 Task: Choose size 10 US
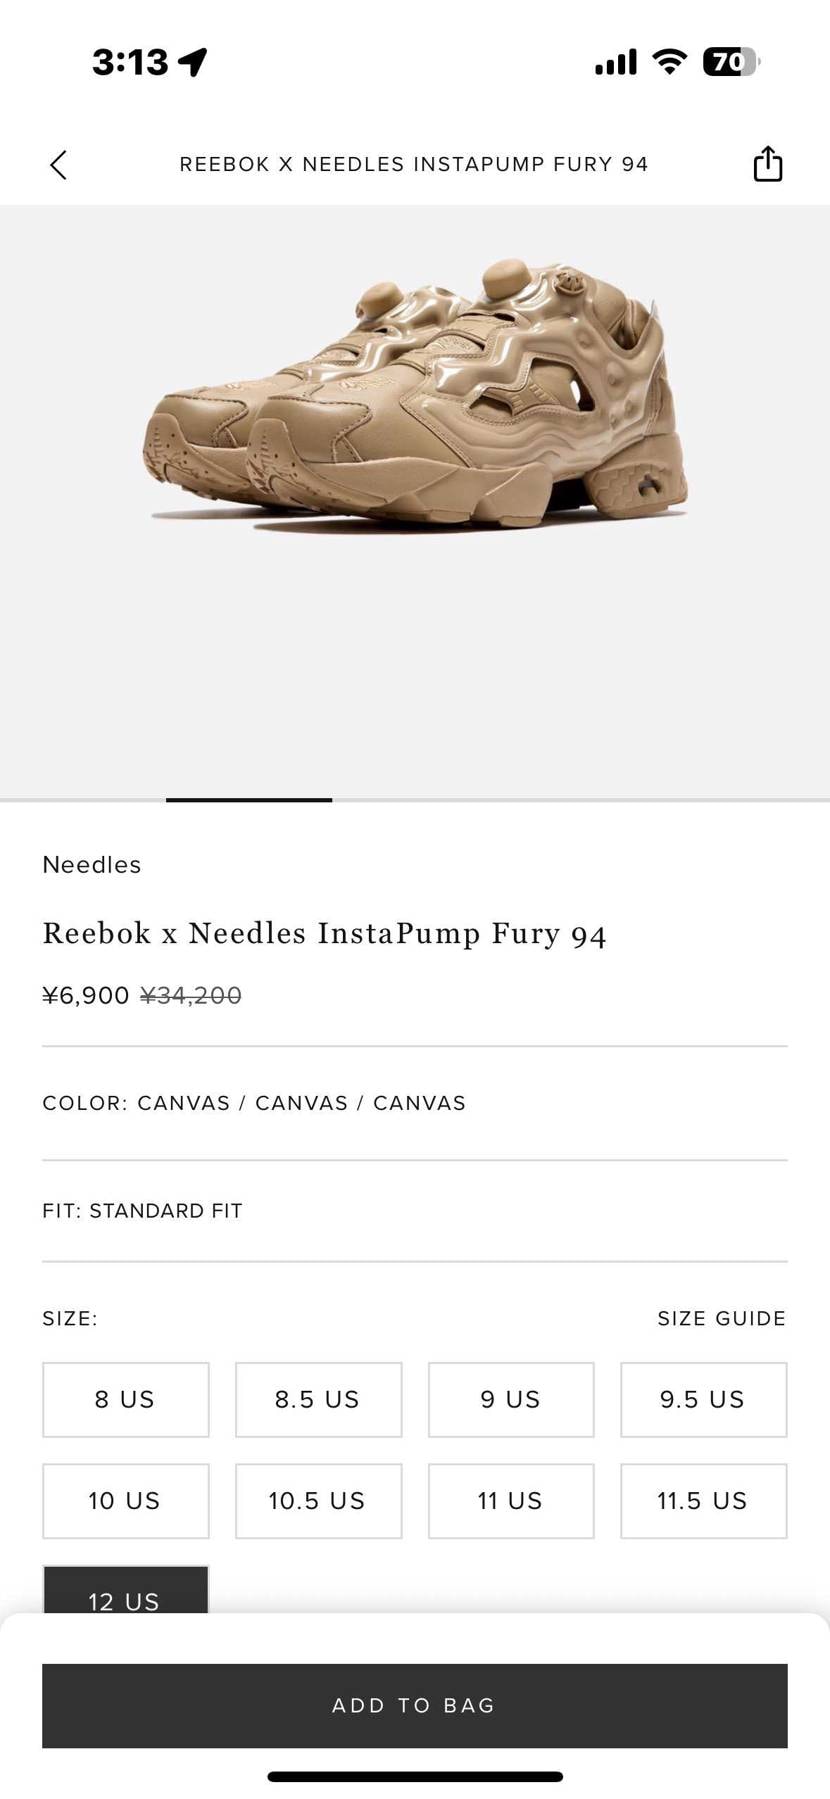[126, 1500]
